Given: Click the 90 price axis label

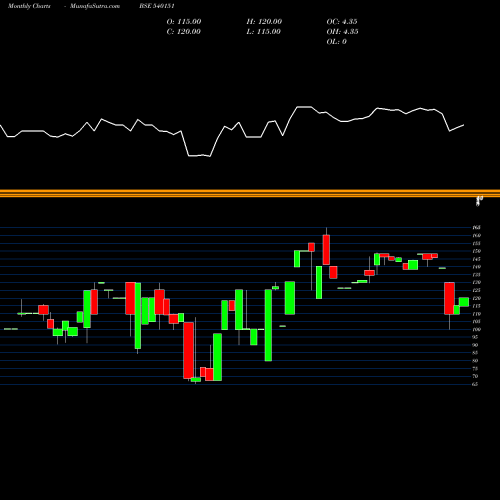Looking at the screenshot, I should point(475,345).
